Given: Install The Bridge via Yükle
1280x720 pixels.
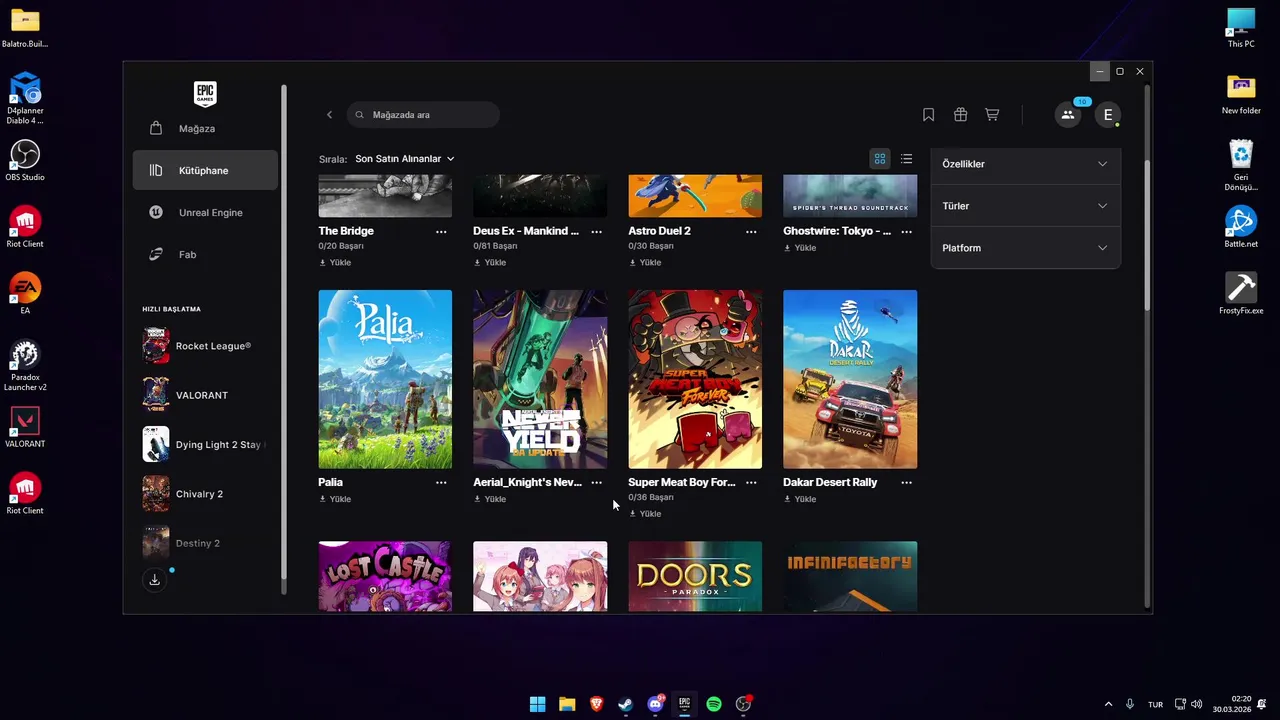Looking at the screenshot, I should coord(335,263).
